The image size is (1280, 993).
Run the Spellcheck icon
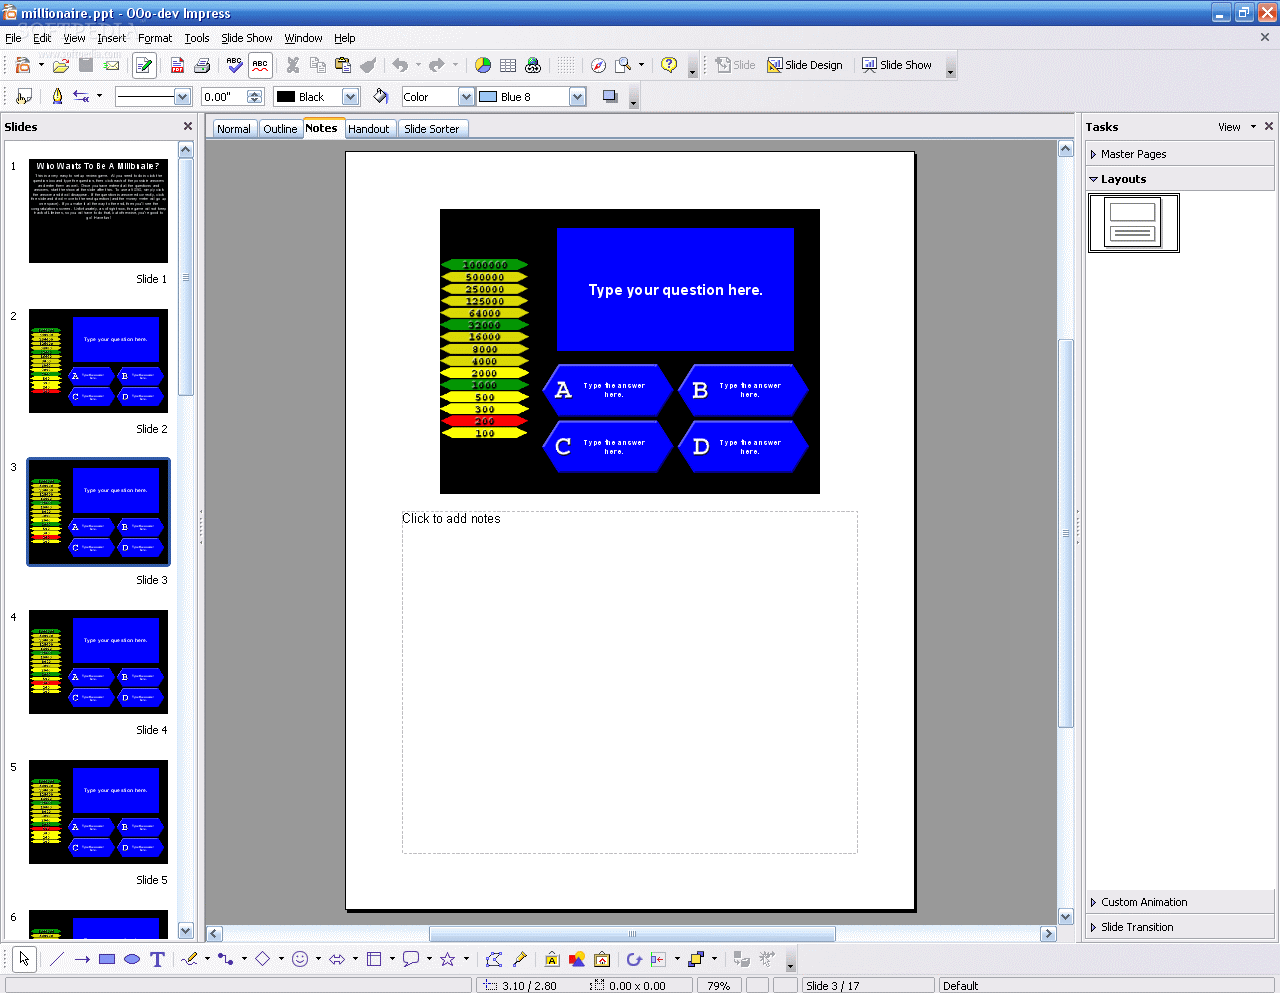tap(234, 65)
